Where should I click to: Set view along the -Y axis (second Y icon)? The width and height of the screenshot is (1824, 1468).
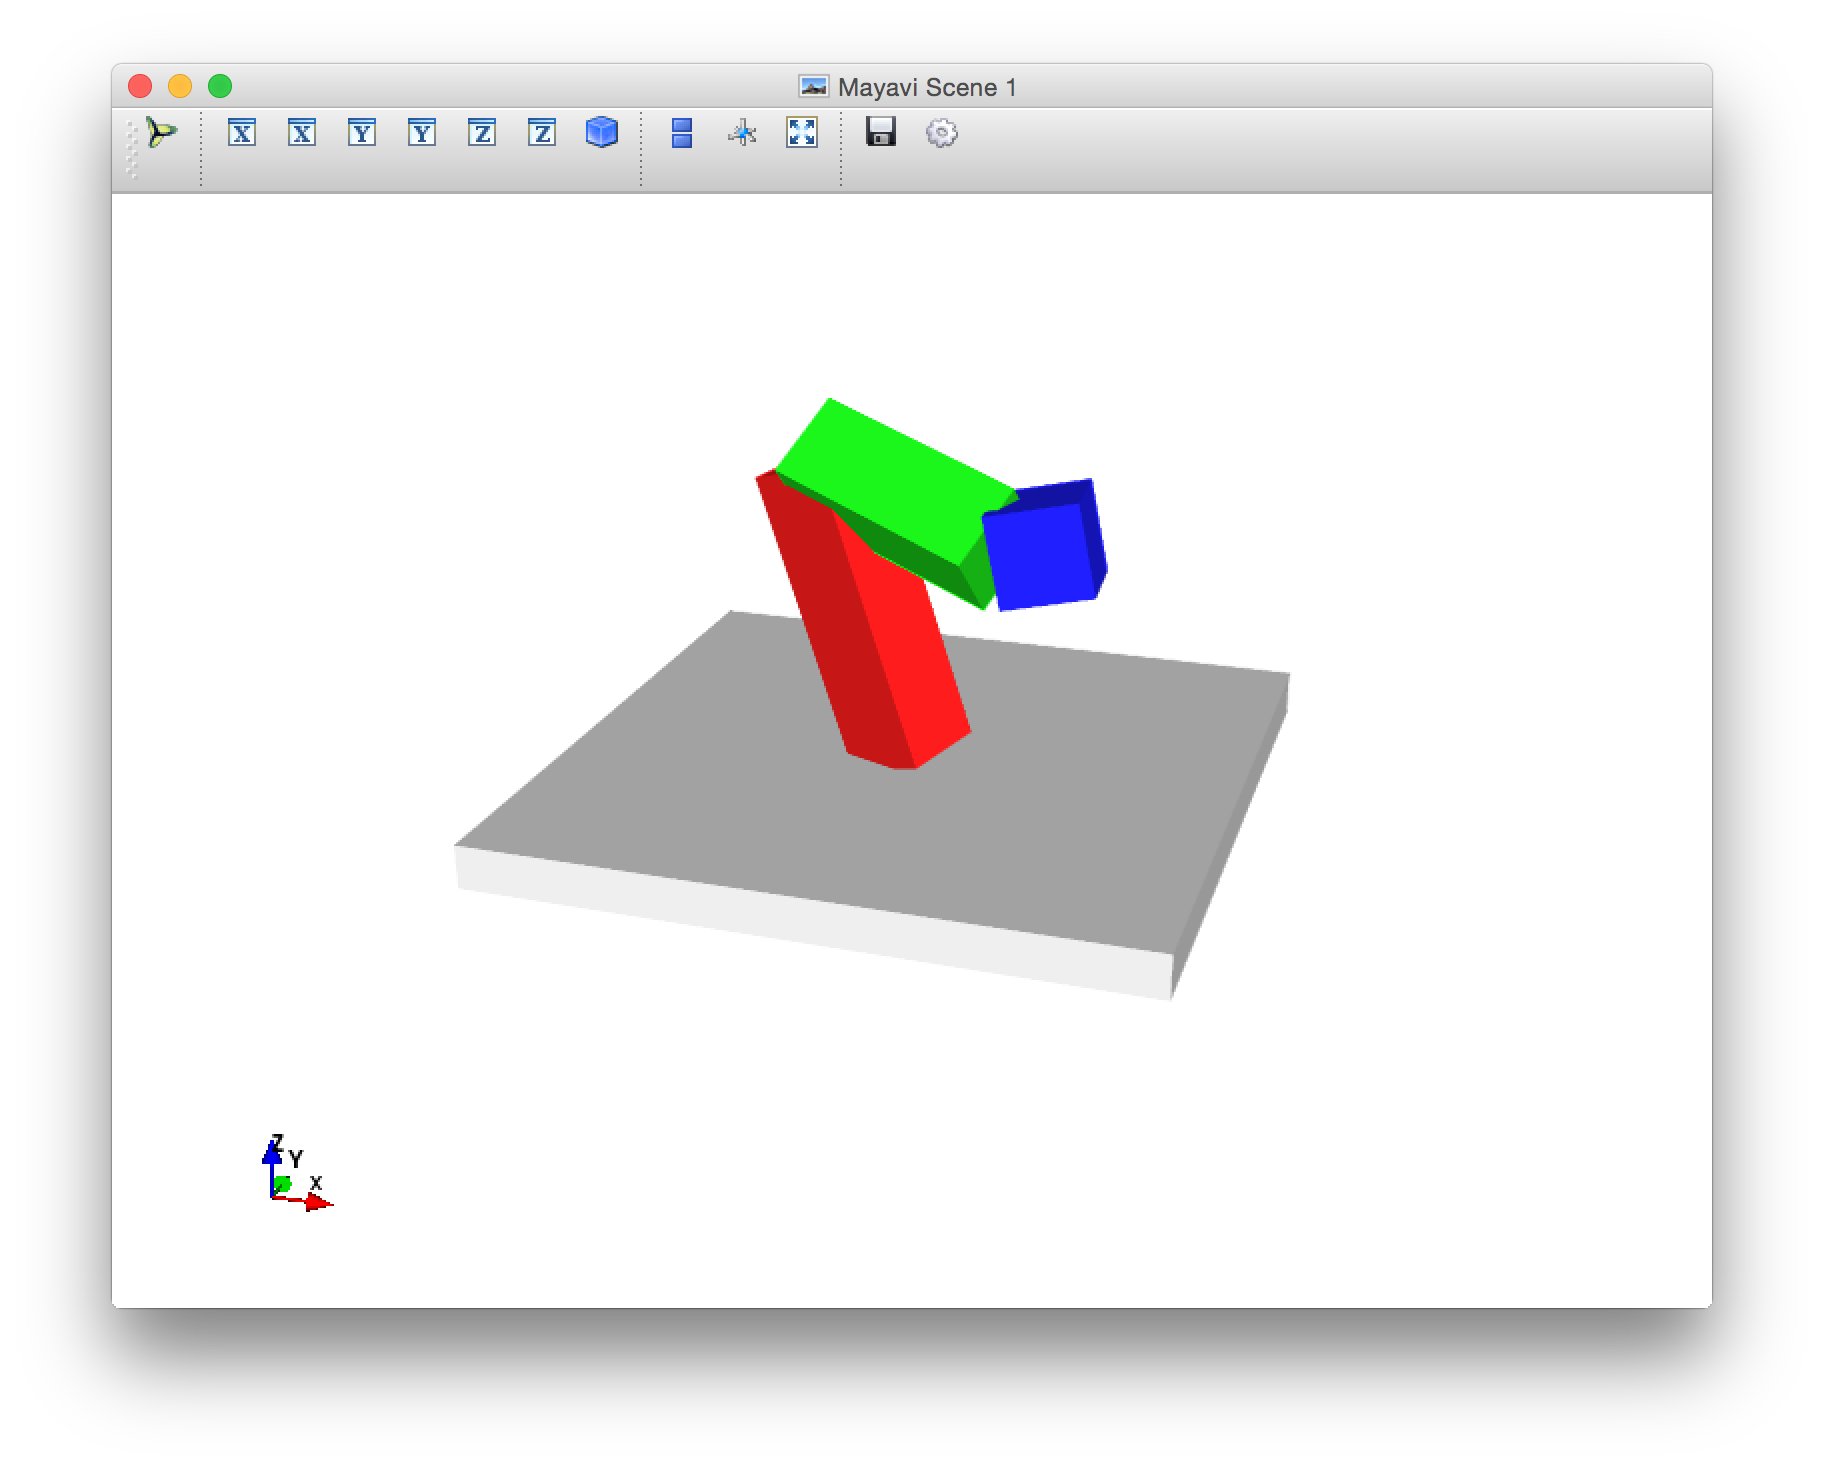422,132
